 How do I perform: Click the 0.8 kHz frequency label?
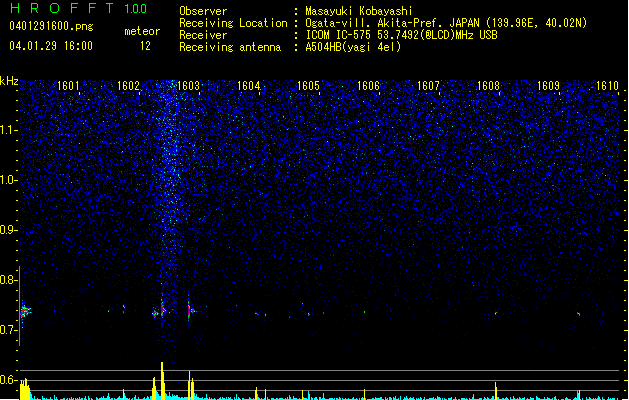pyautogui.click(x=8, y=280)
